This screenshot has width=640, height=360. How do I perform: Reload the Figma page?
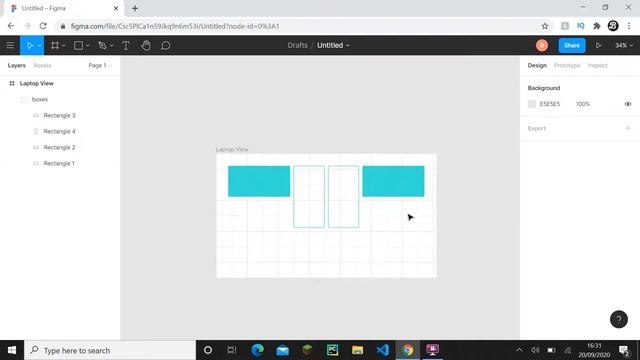pos(43,26)
